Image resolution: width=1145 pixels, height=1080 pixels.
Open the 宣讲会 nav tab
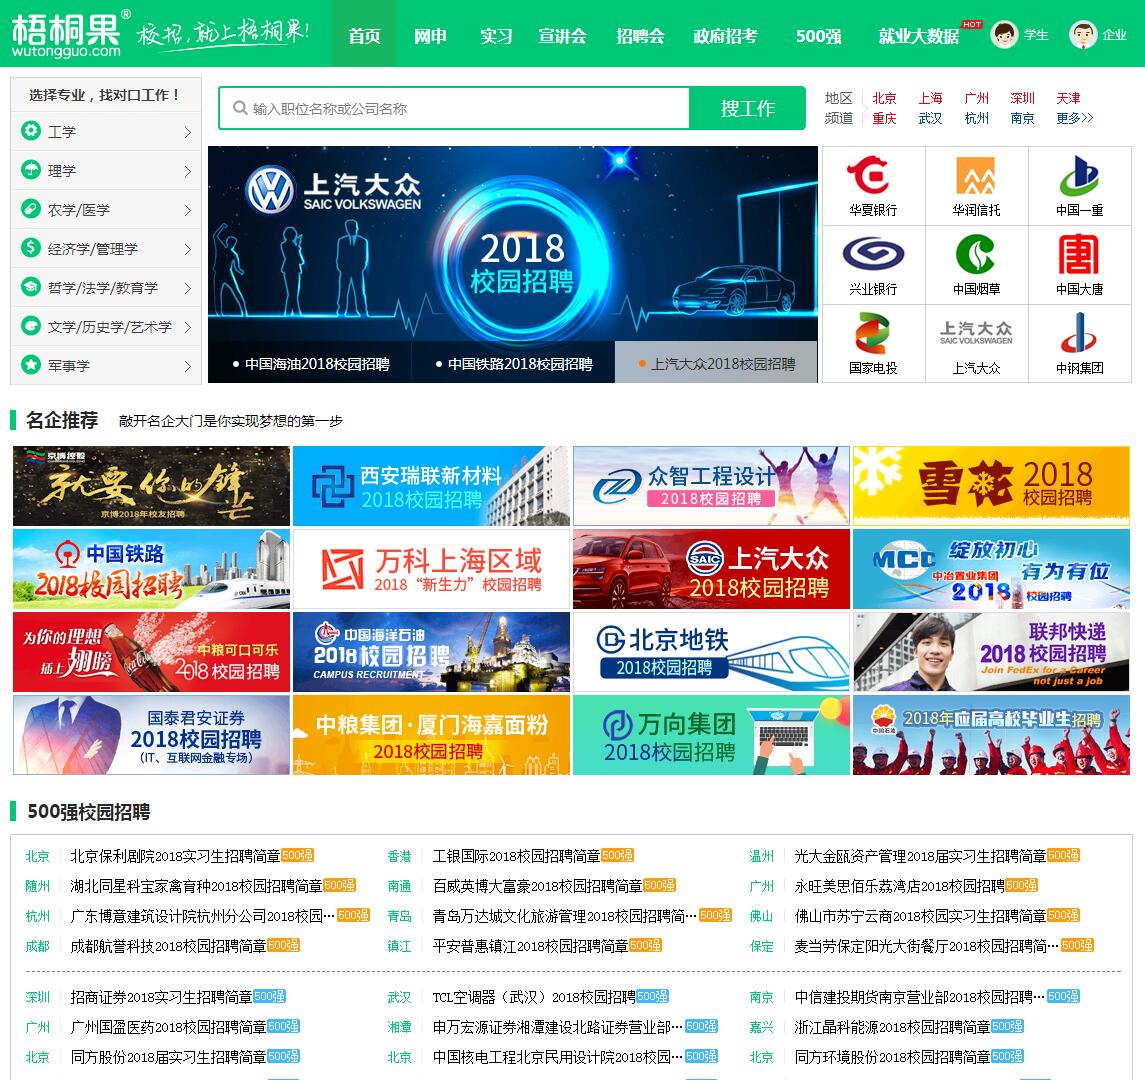coord(562,35)
